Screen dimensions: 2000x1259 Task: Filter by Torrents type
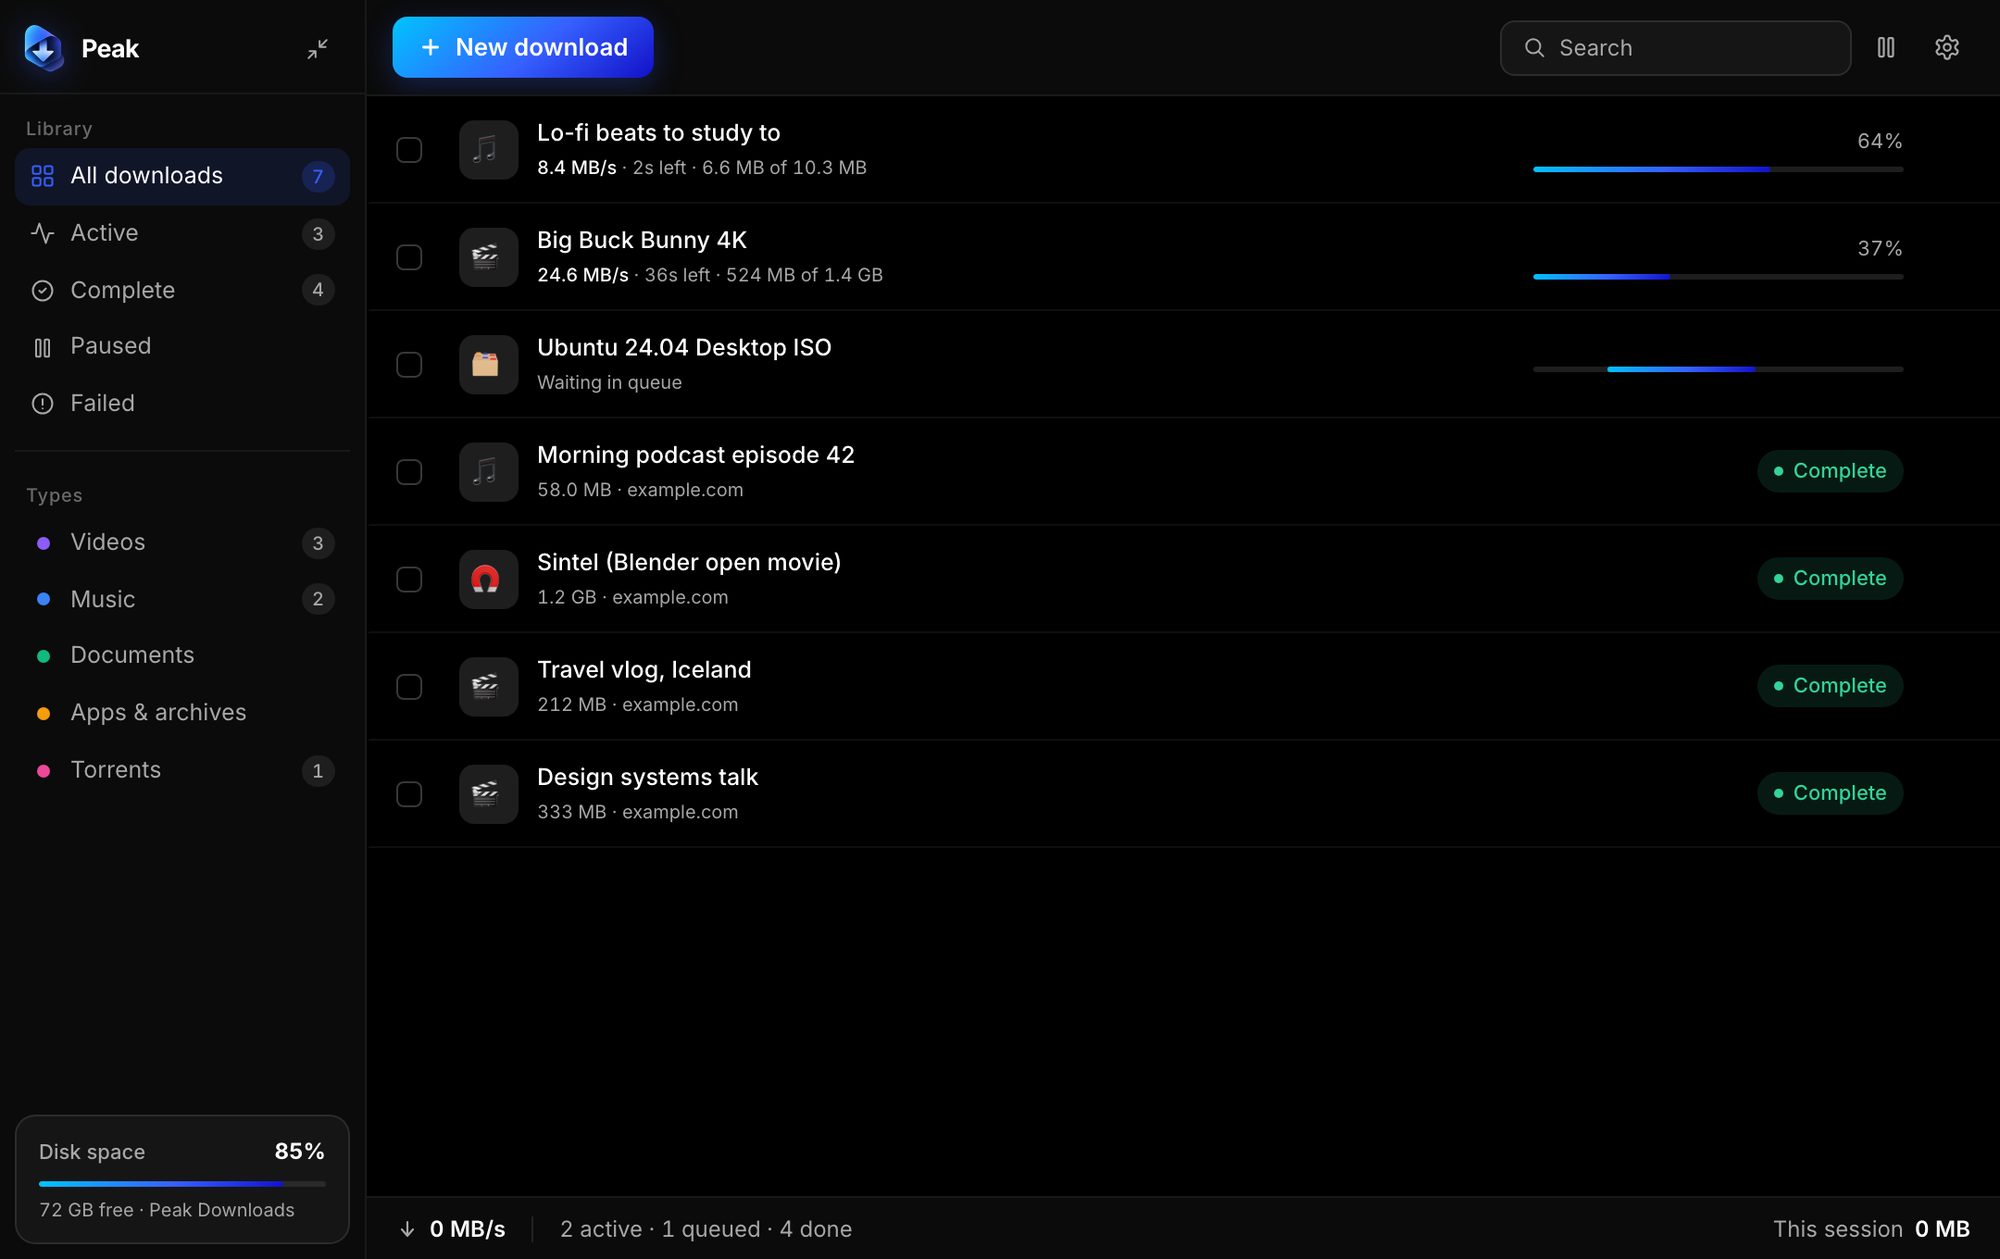(182, 770)
